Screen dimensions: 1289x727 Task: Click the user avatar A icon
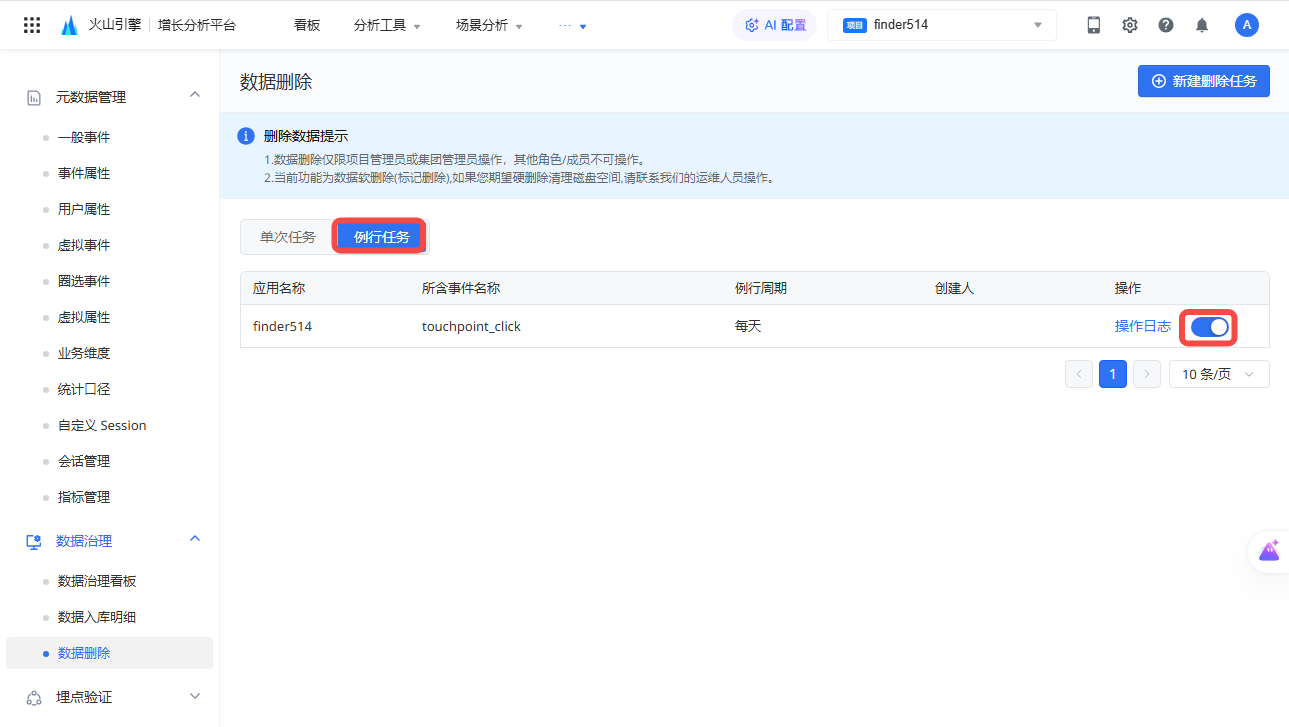tap(1246, 25)
